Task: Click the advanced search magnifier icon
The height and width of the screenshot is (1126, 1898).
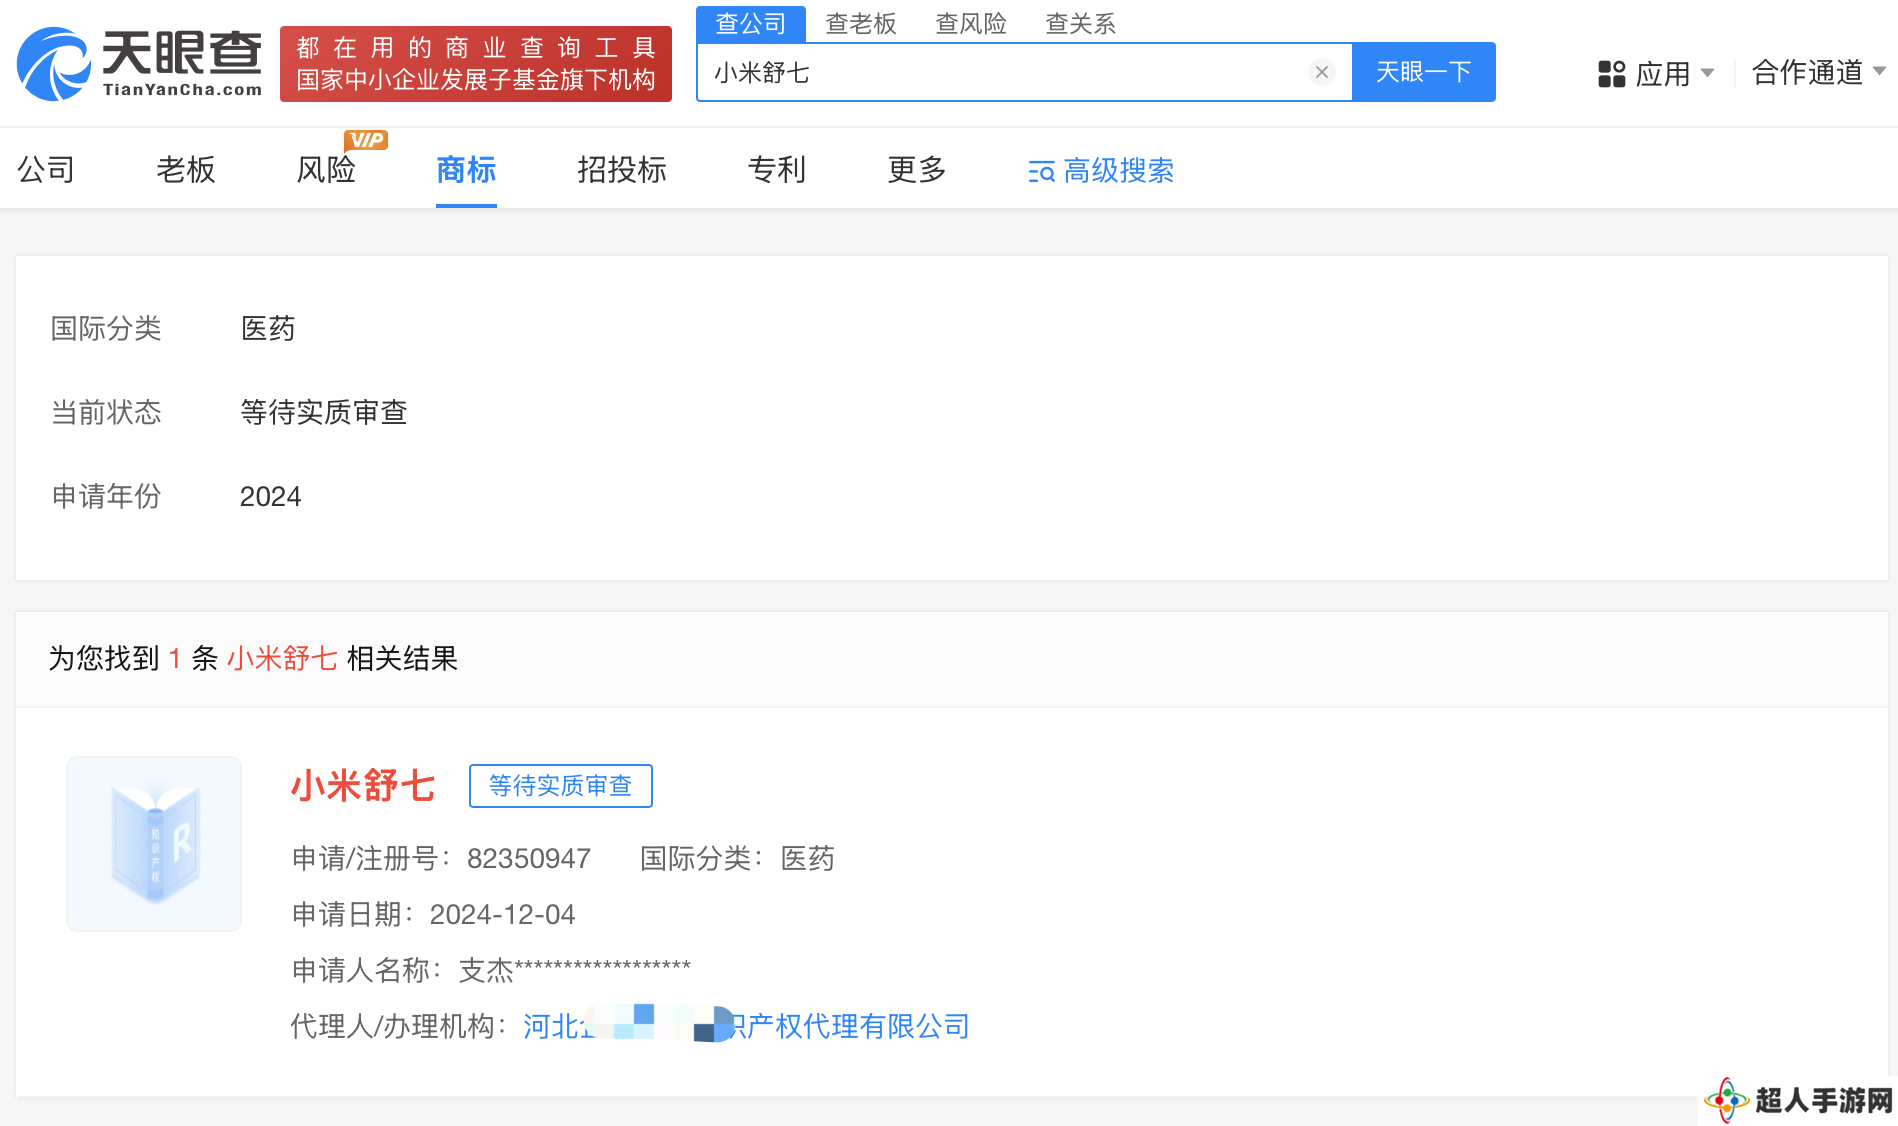Action: pyautogui.click(x=1041, y=172)
